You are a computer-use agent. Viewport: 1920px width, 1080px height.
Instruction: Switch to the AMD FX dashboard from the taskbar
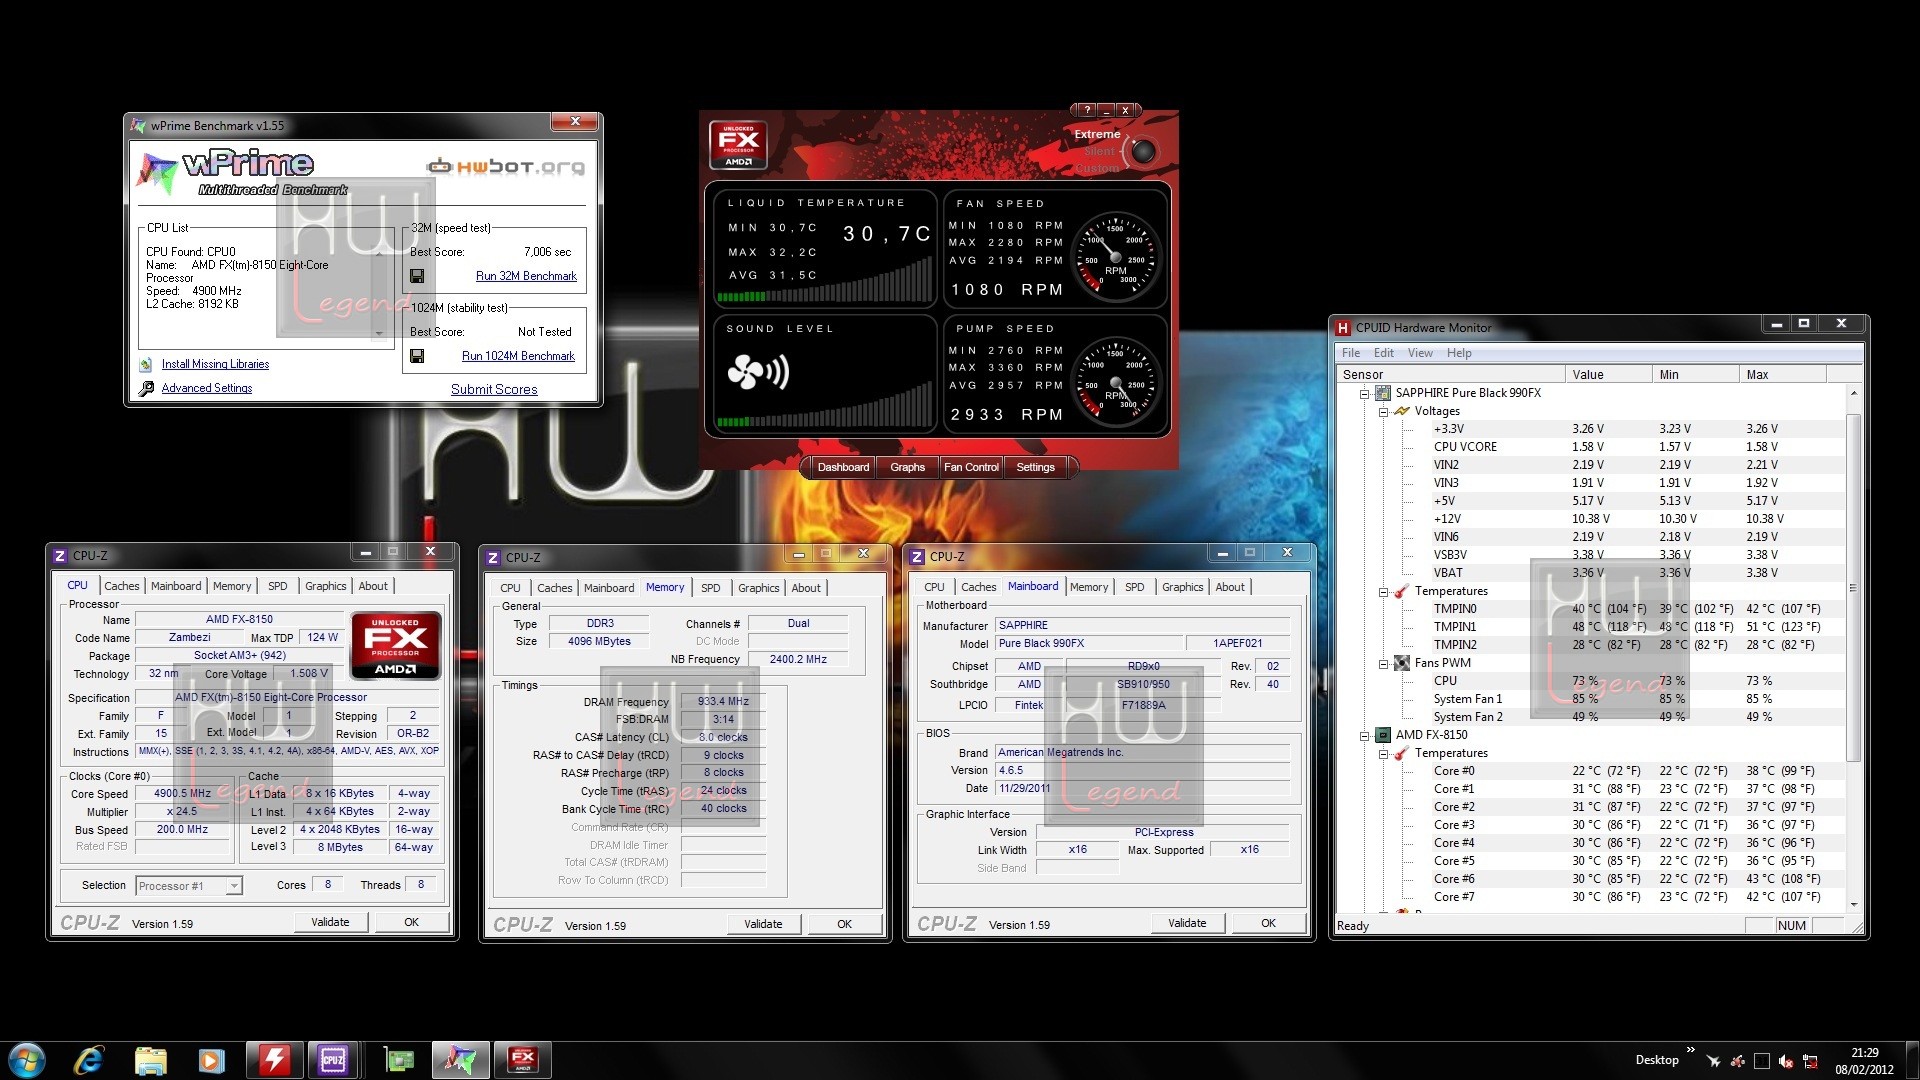coord(523,1060)
